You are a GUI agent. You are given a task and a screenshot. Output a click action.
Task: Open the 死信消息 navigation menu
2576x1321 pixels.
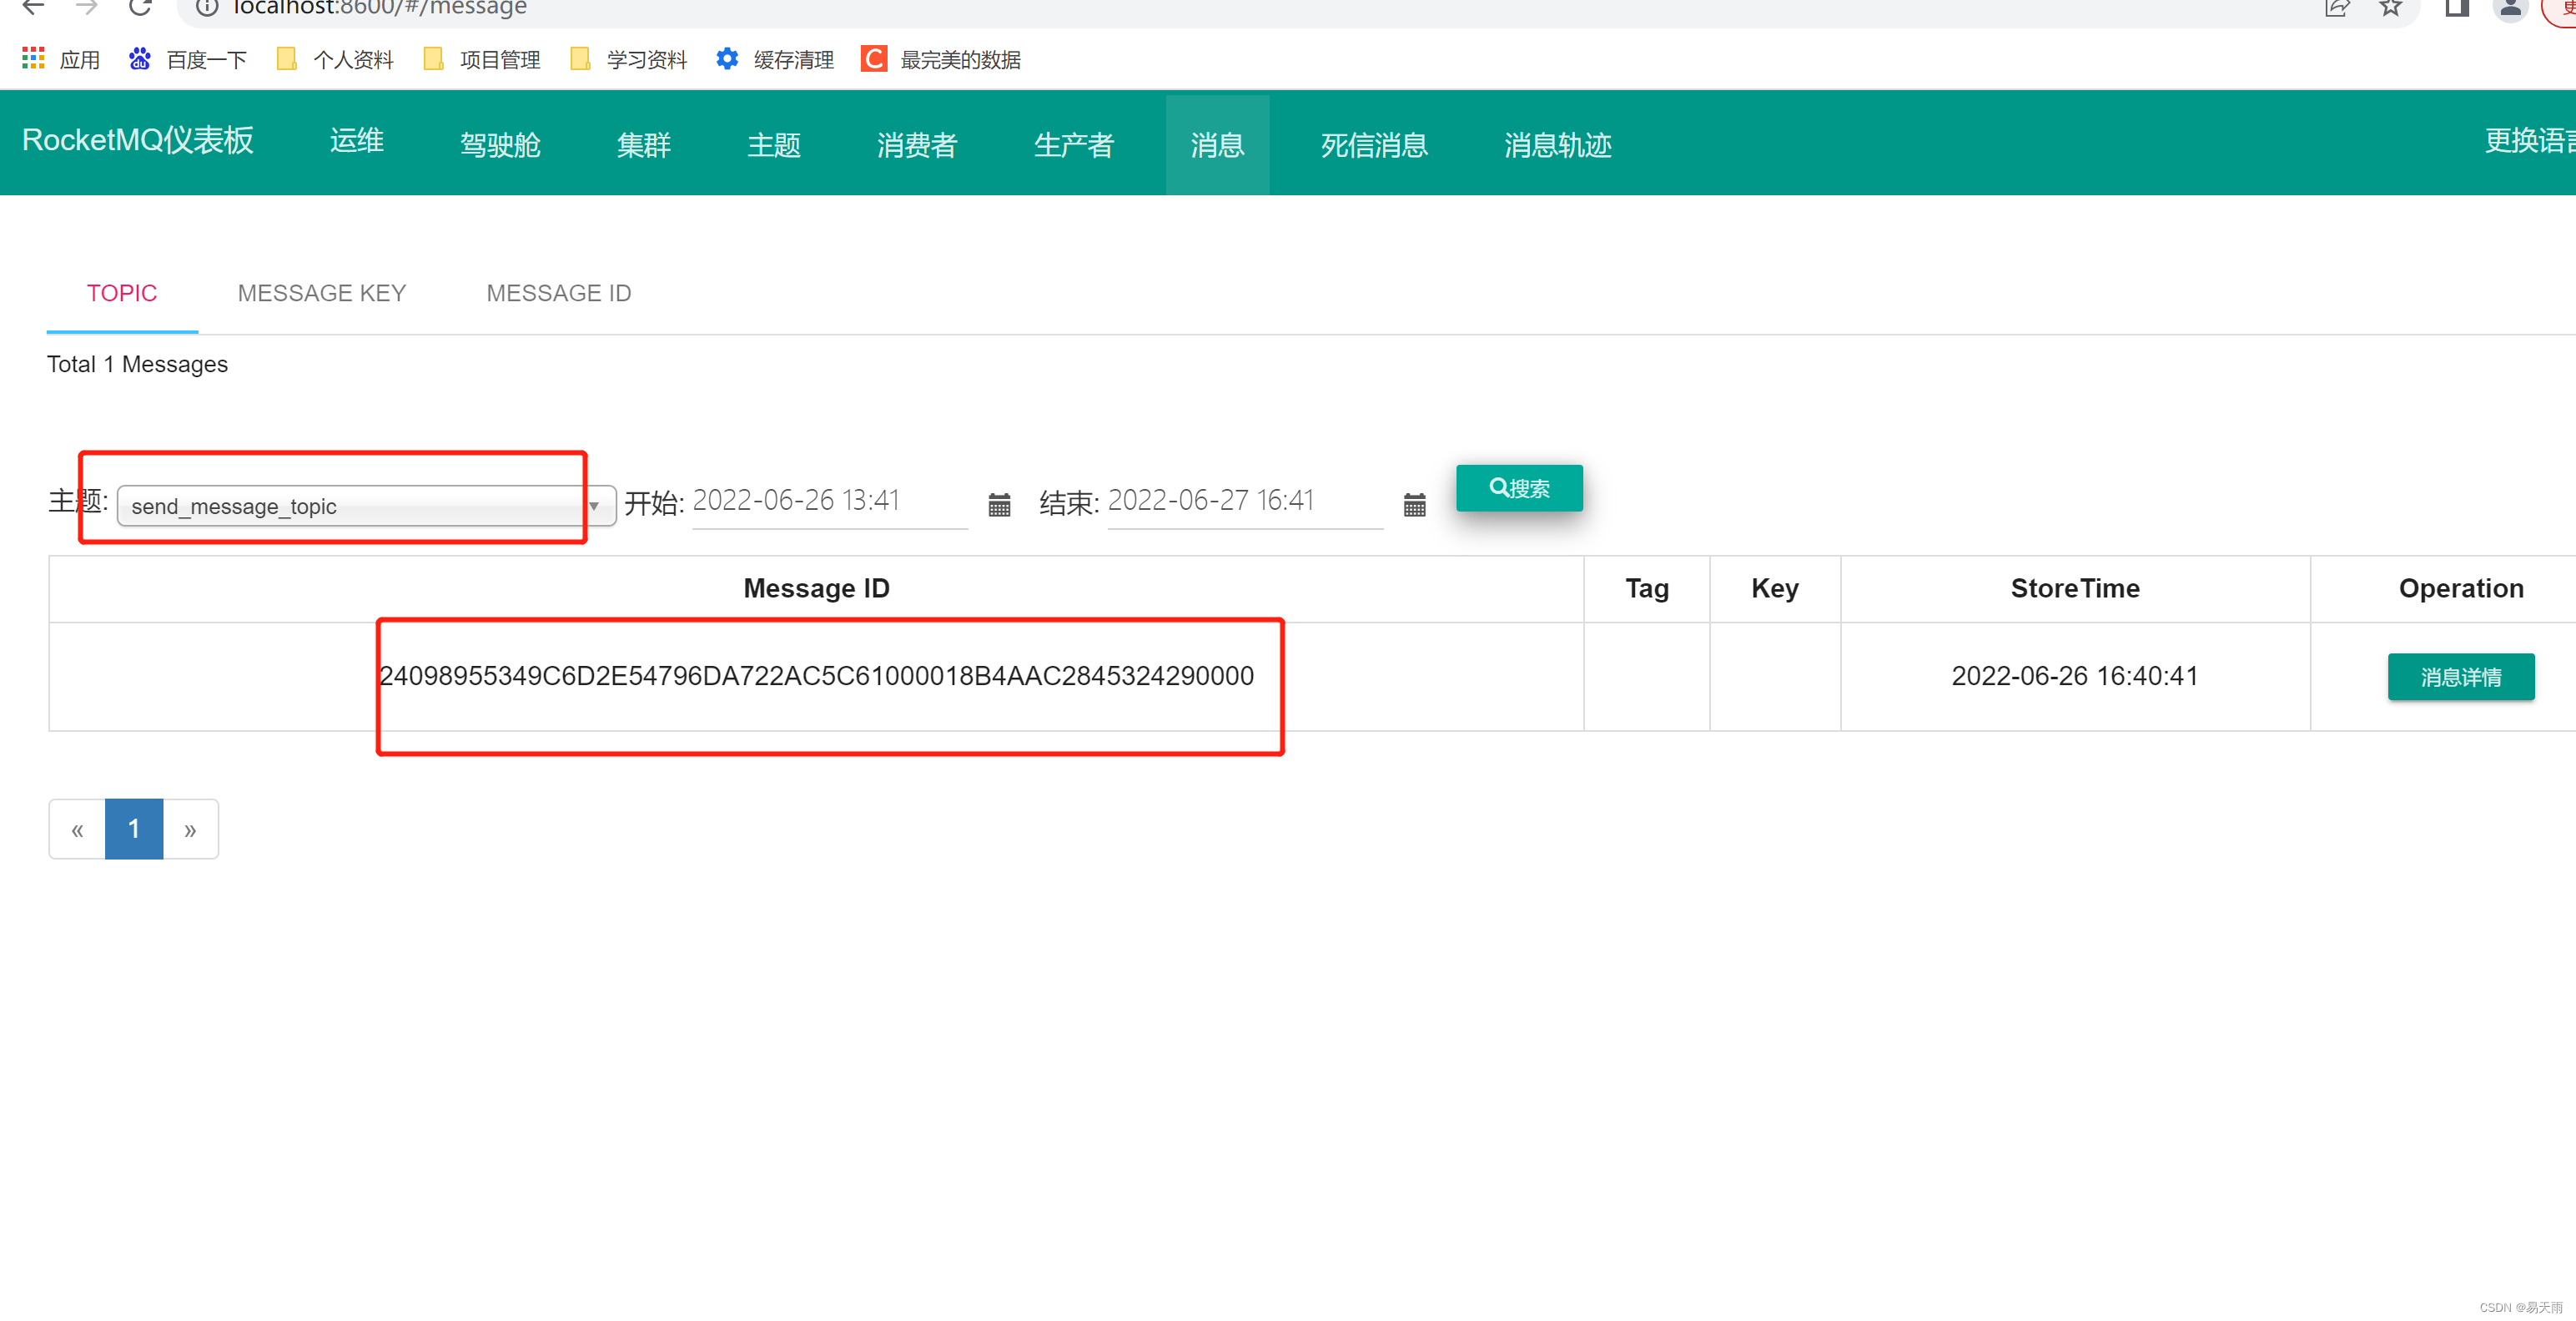(1373, 145)
